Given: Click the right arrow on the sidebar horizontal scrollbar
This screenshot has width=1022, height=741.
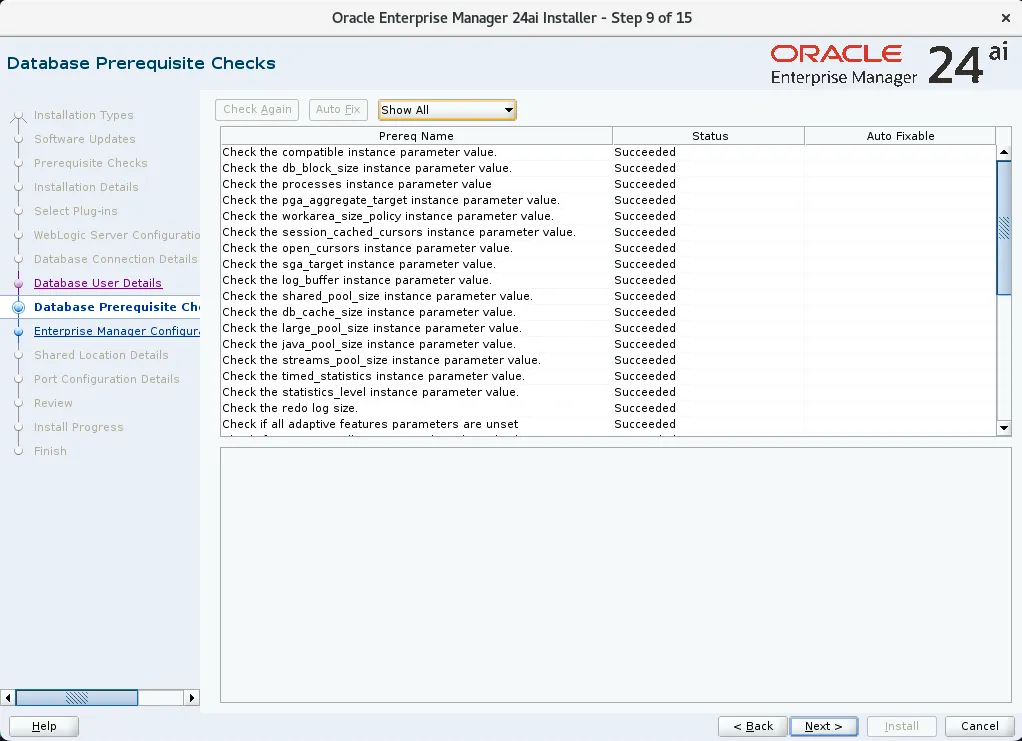Looking at the screenshot, I should coord(191,697).
